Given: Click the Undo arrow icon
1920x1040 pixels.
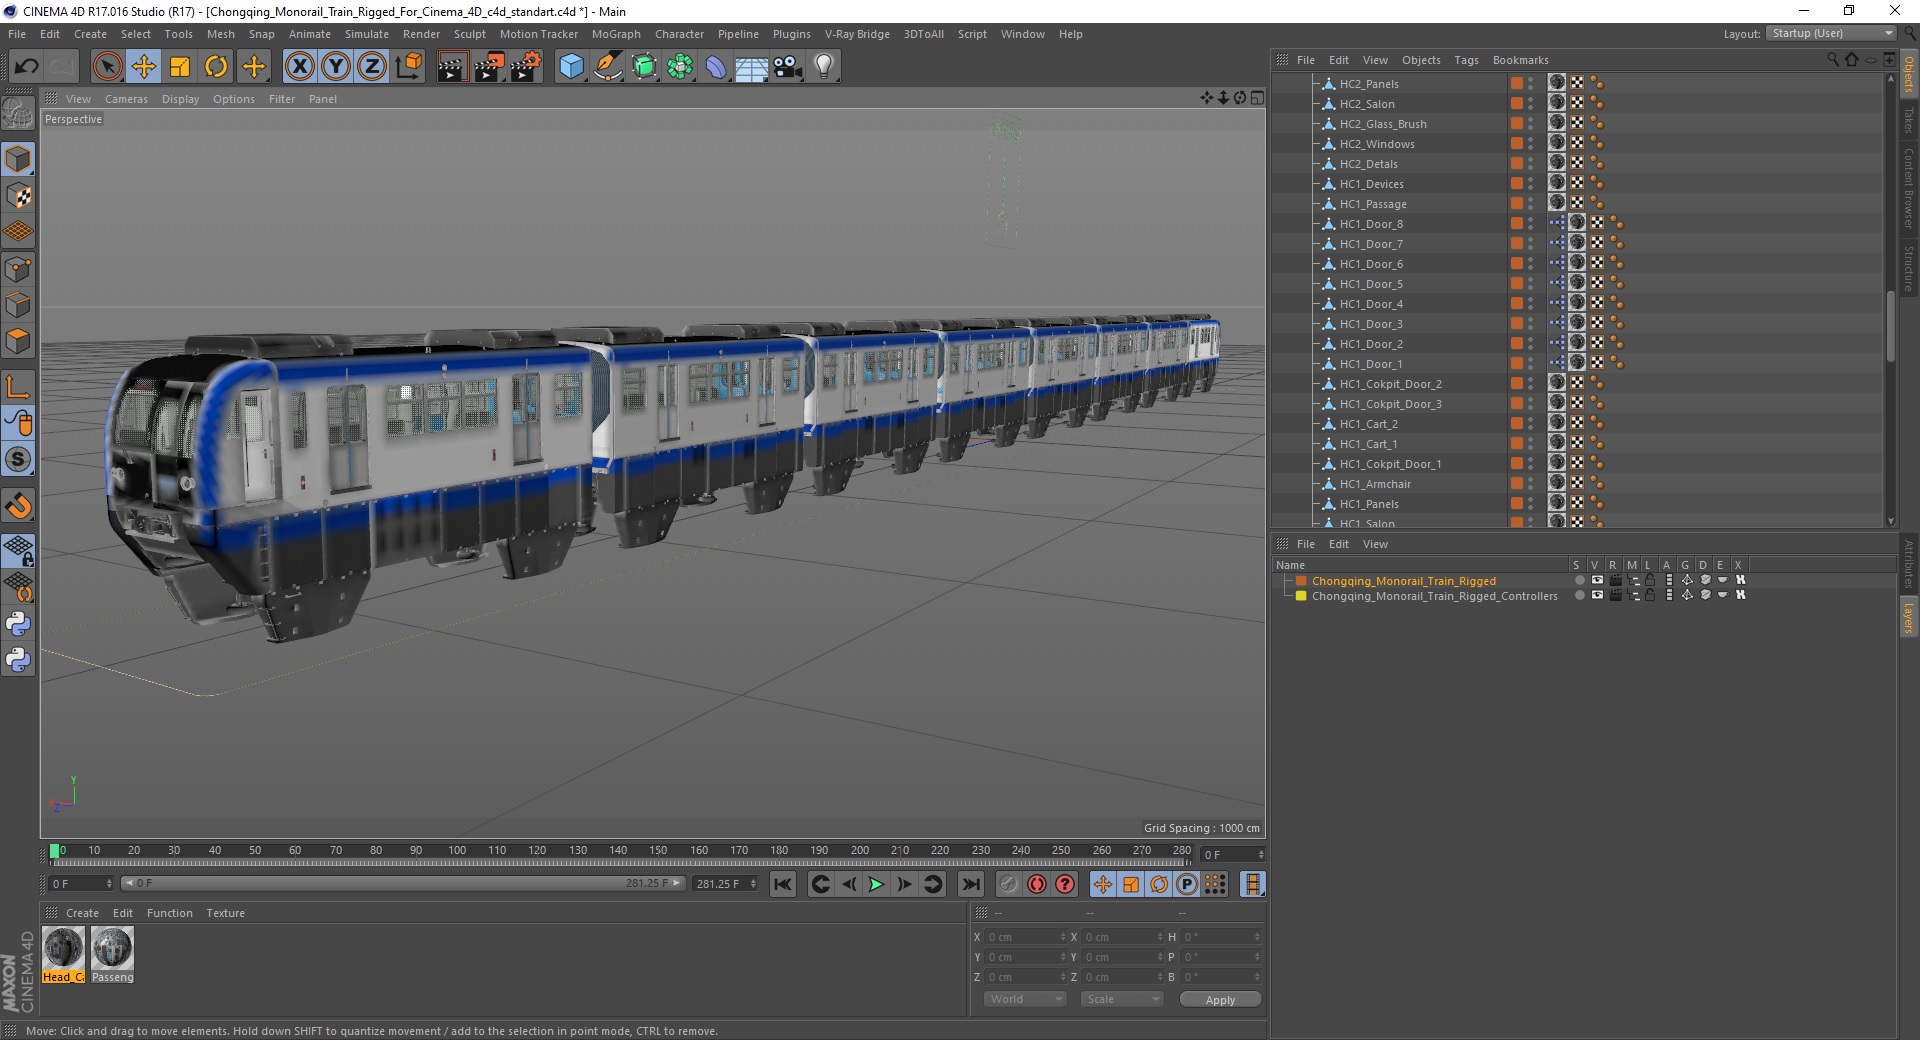Looking at the screenshot, I should pyautogui.click(x=27, y=67).
